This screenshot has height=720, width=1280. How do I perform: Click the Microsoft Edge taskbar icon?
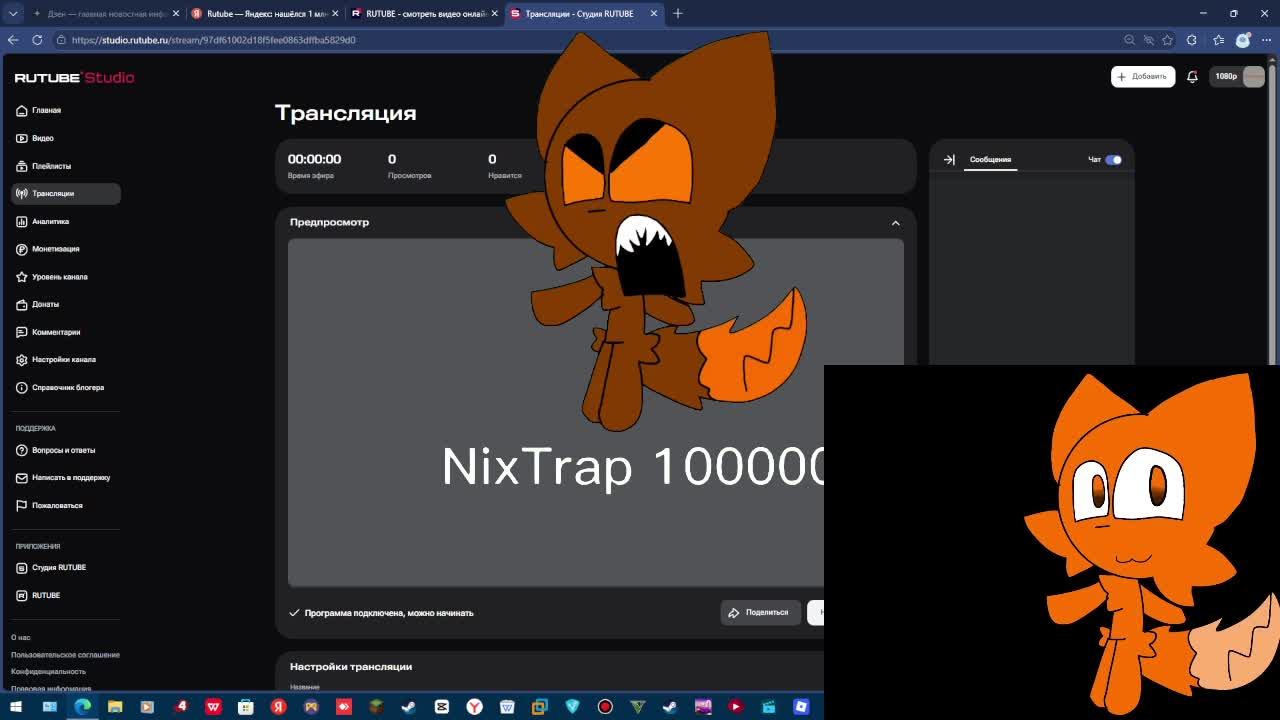click(82, 707)
